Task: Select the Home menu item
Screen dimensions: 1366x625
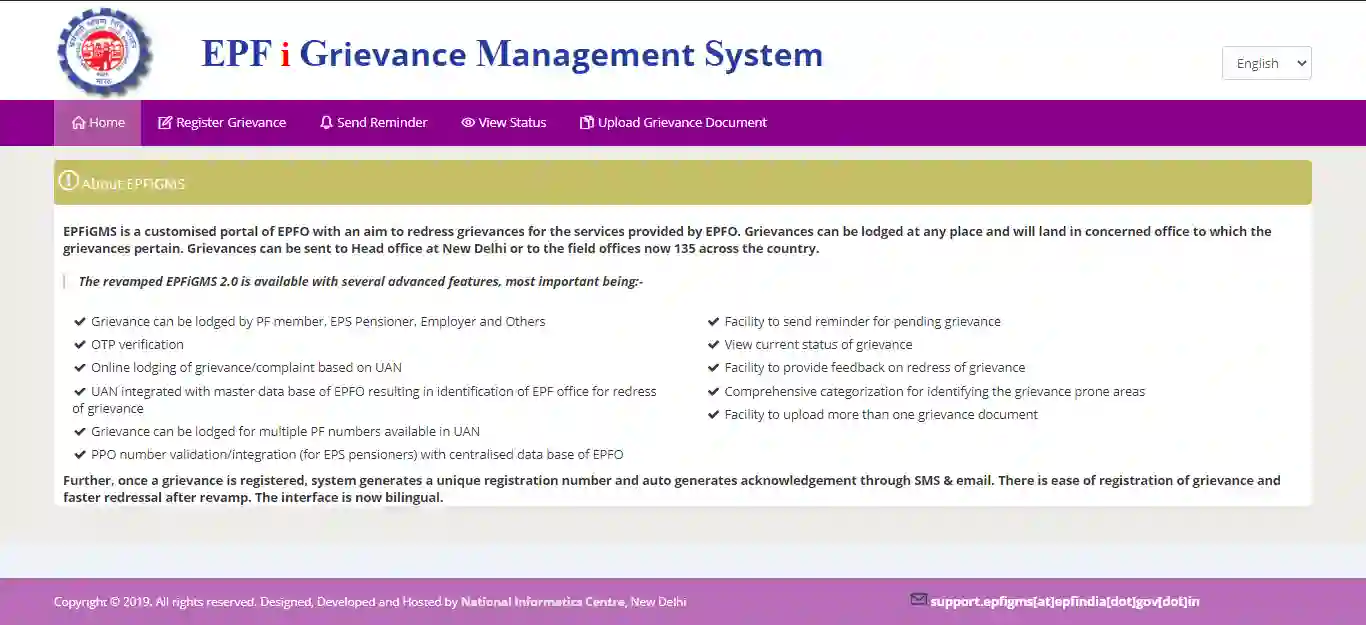Action: [97, 122]
